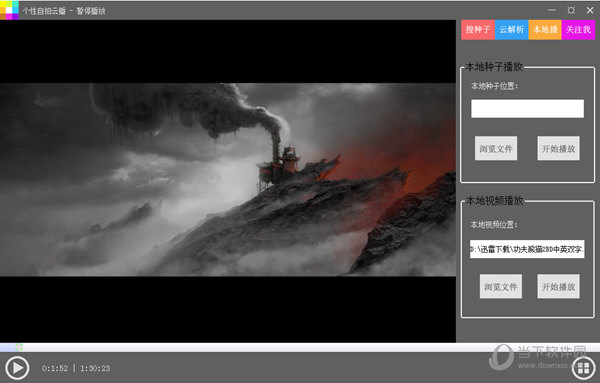Screen dimensions: 600x383
Task: Open the settings gear in title bar
Action: pyautogui.click(x=571, y=10)
